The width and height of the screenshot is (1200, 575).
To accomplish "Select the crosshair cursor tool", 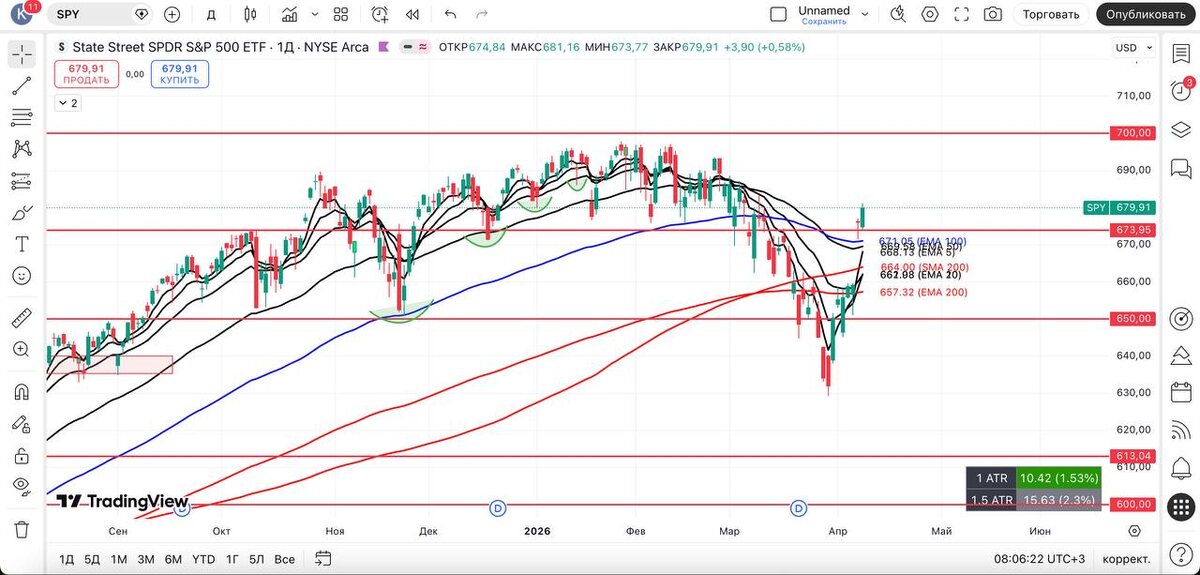I will click(21, 55).
